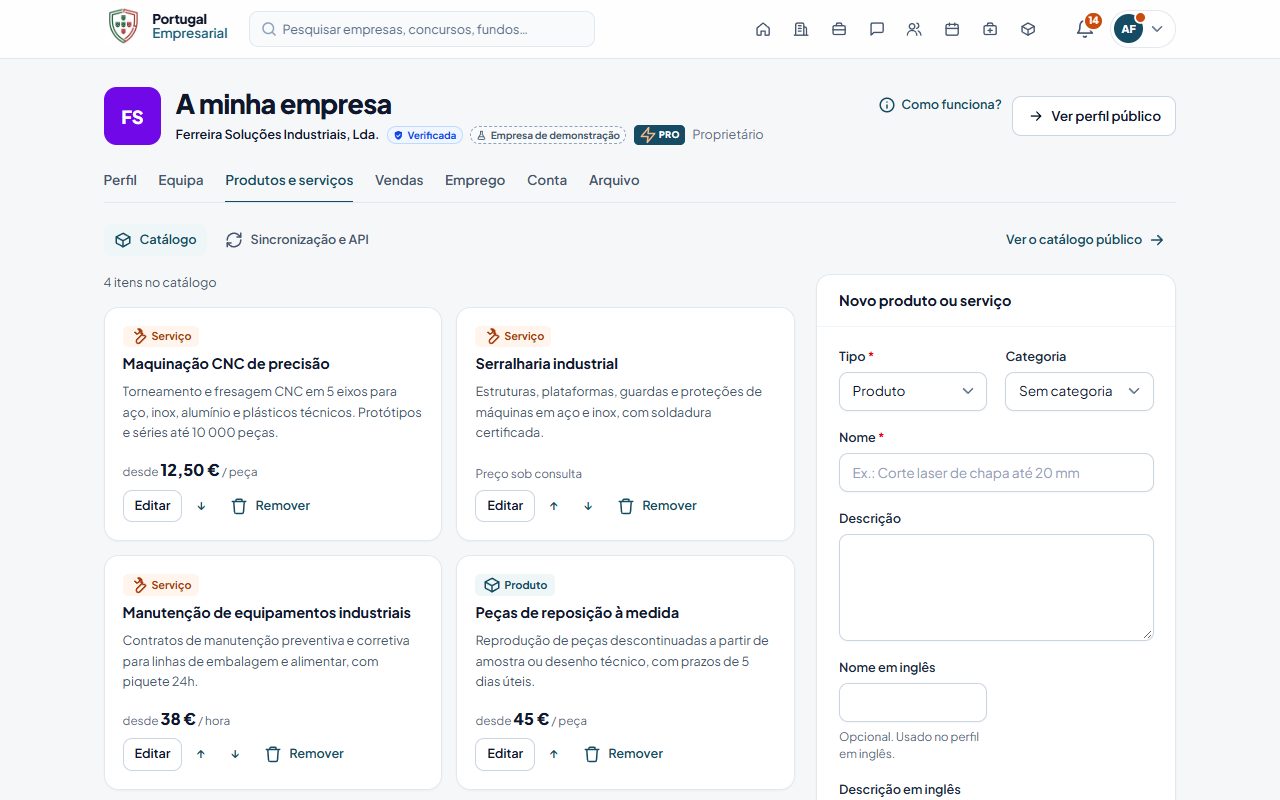Move Manutenção de equipamentos industriais down
Viewport: 1280px width, 800px height.
click(235, 754)
